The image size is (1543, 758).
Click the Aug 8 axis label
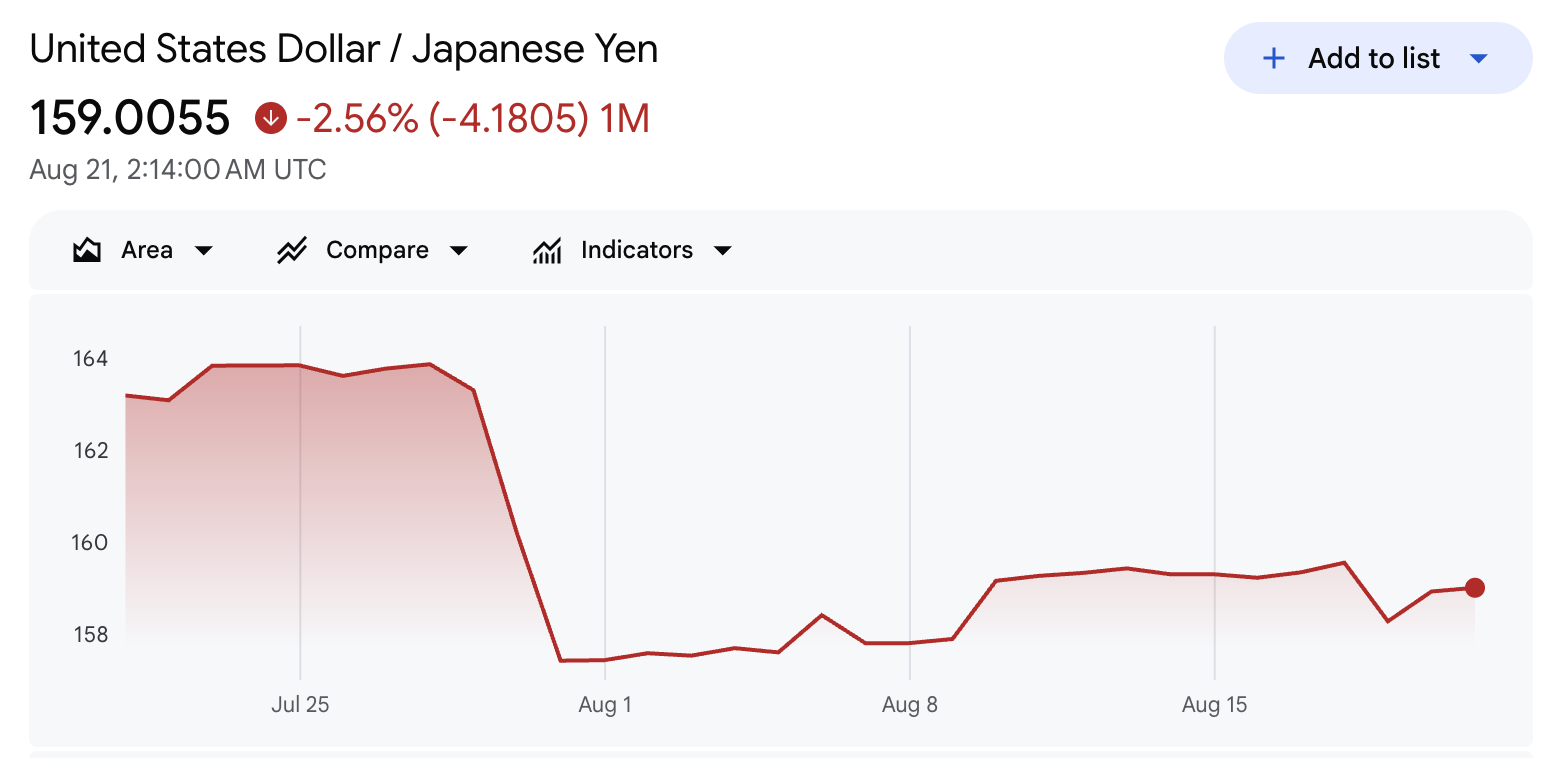[910, 705]
